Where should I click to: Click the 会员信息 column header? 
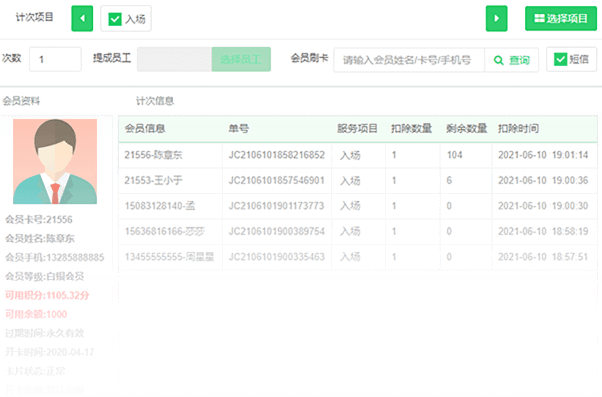[145, 129]
